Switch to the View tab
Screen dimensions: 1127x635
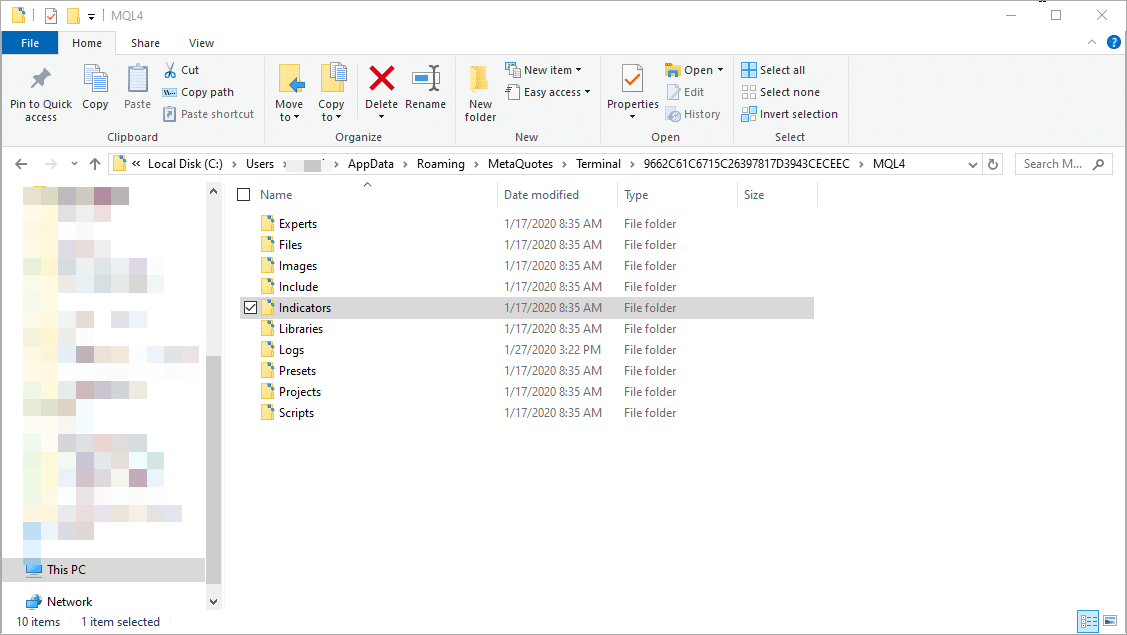(201, 43)
